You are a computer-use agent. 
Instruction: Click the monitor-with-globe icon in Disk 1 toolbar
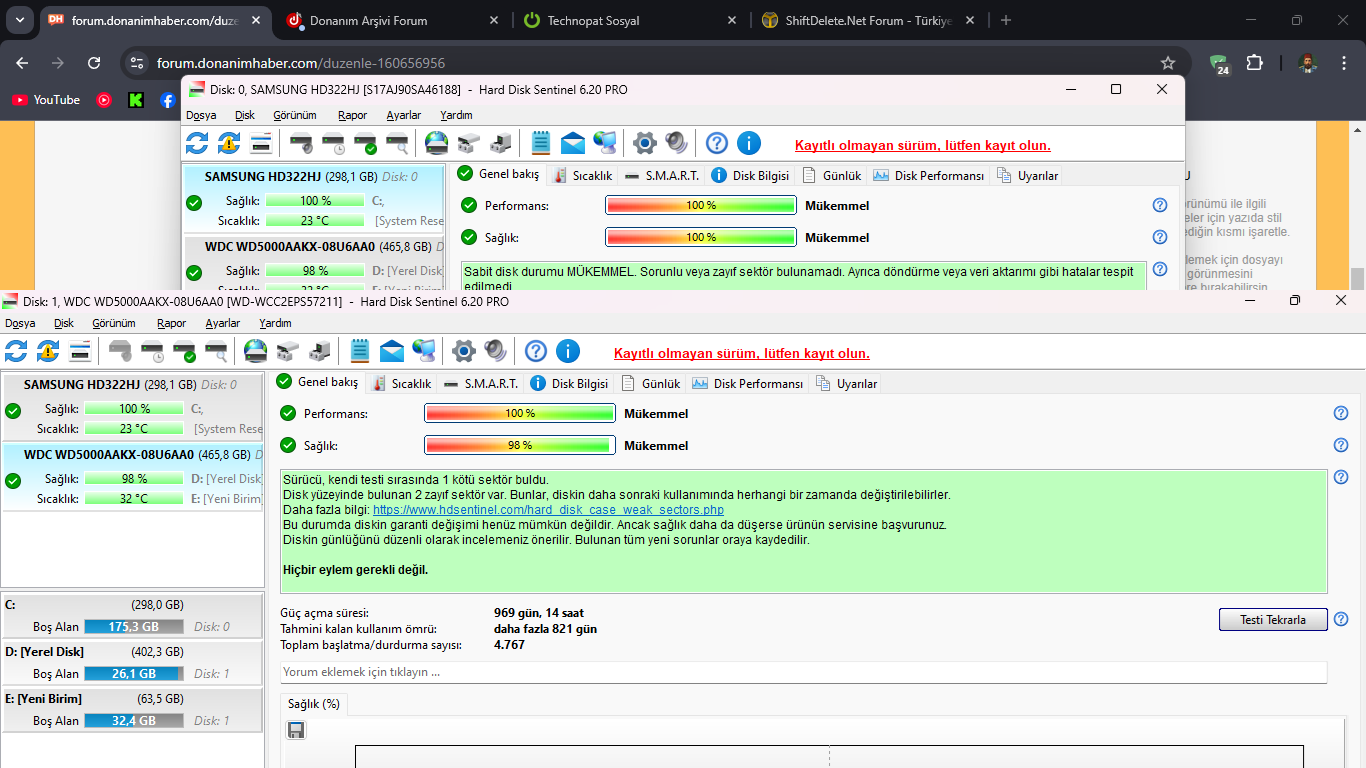424,351
